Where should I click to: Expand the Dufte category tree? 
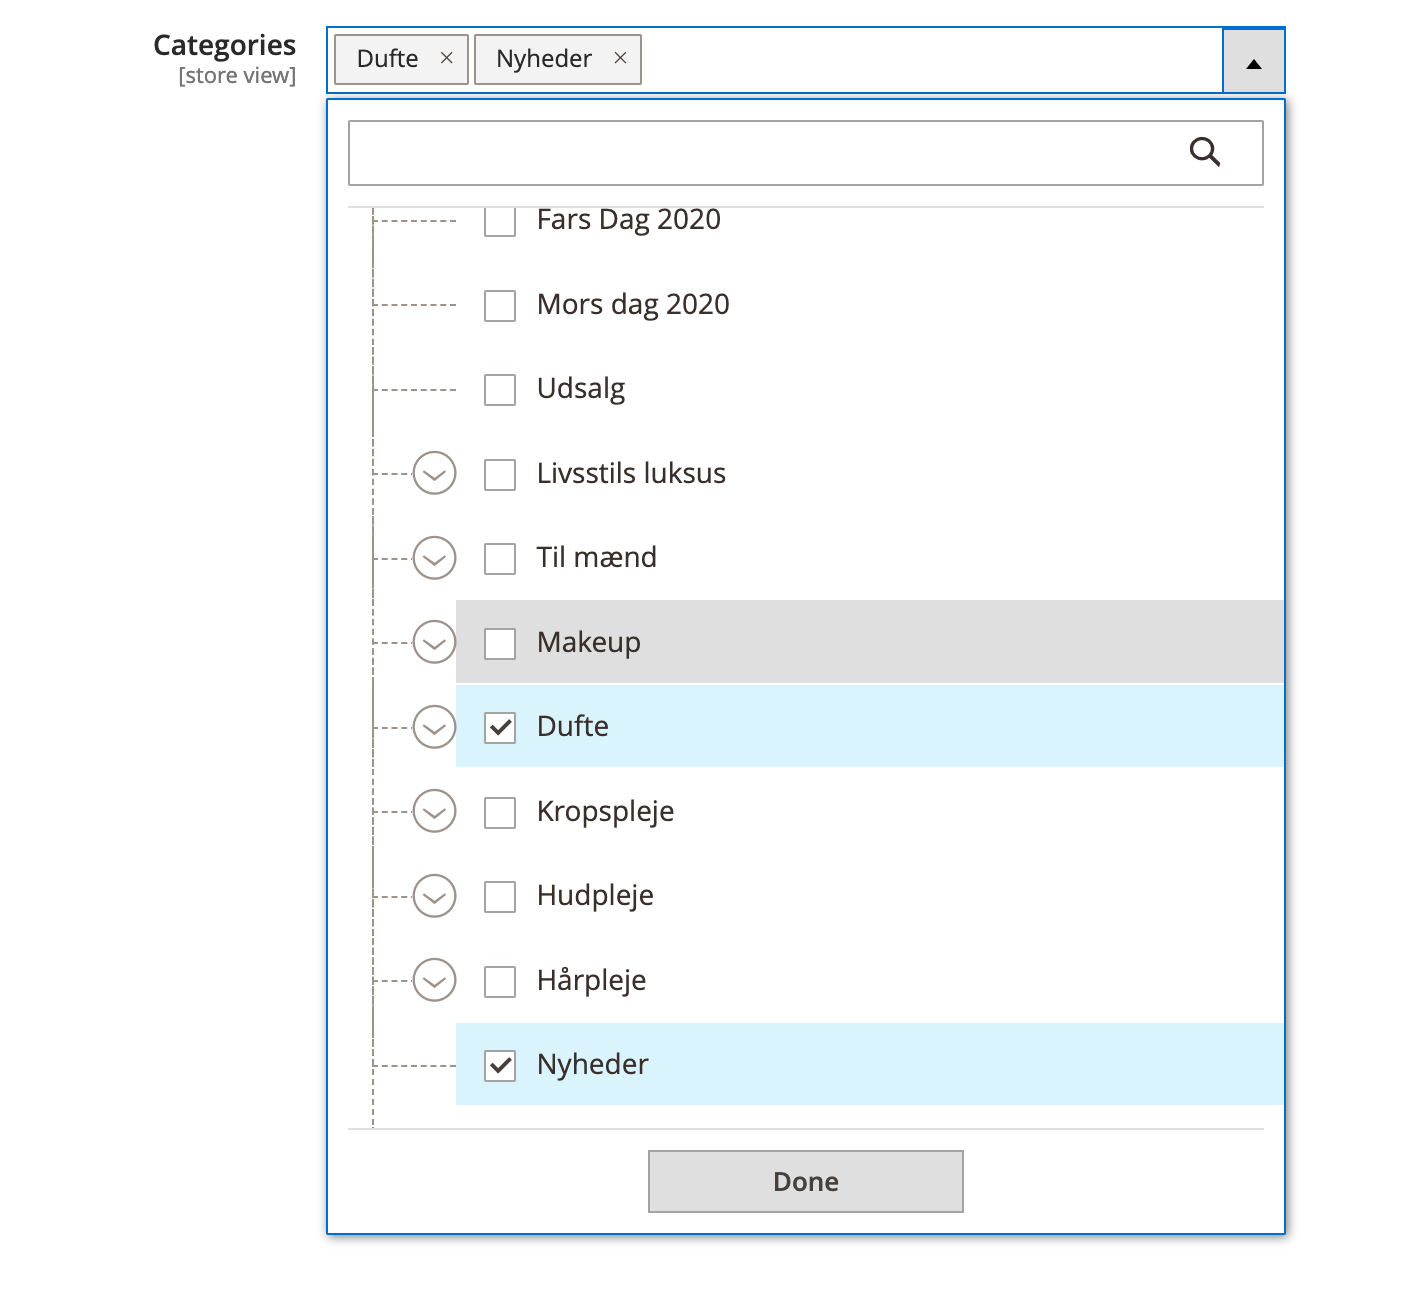tap(434, 727)
